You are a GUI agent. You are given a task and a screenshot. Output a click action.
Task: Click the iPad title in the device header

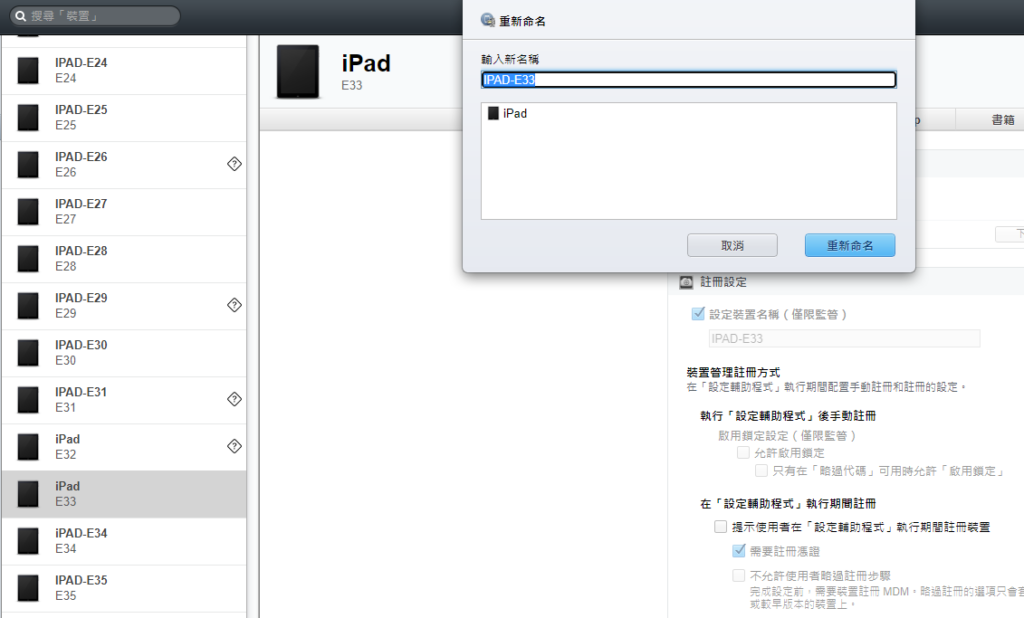pos(366,63)
